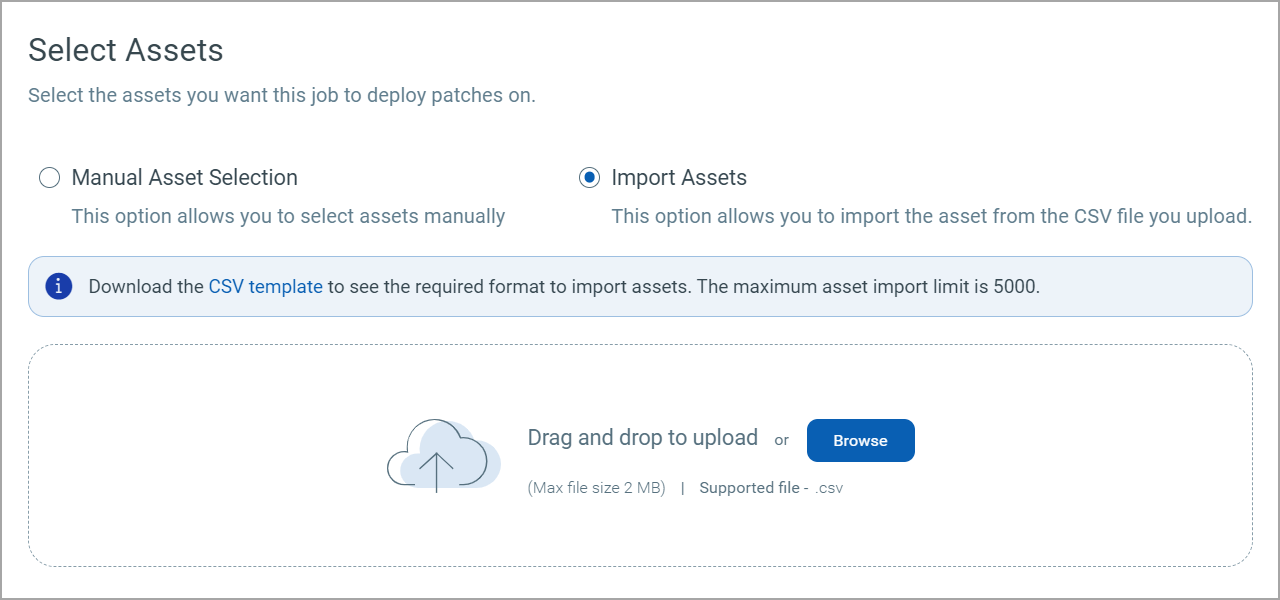This screenshot has height=600, width=1280.
Task: Click the Drag and drop to upload text
Action: click(x=642, y=437)
